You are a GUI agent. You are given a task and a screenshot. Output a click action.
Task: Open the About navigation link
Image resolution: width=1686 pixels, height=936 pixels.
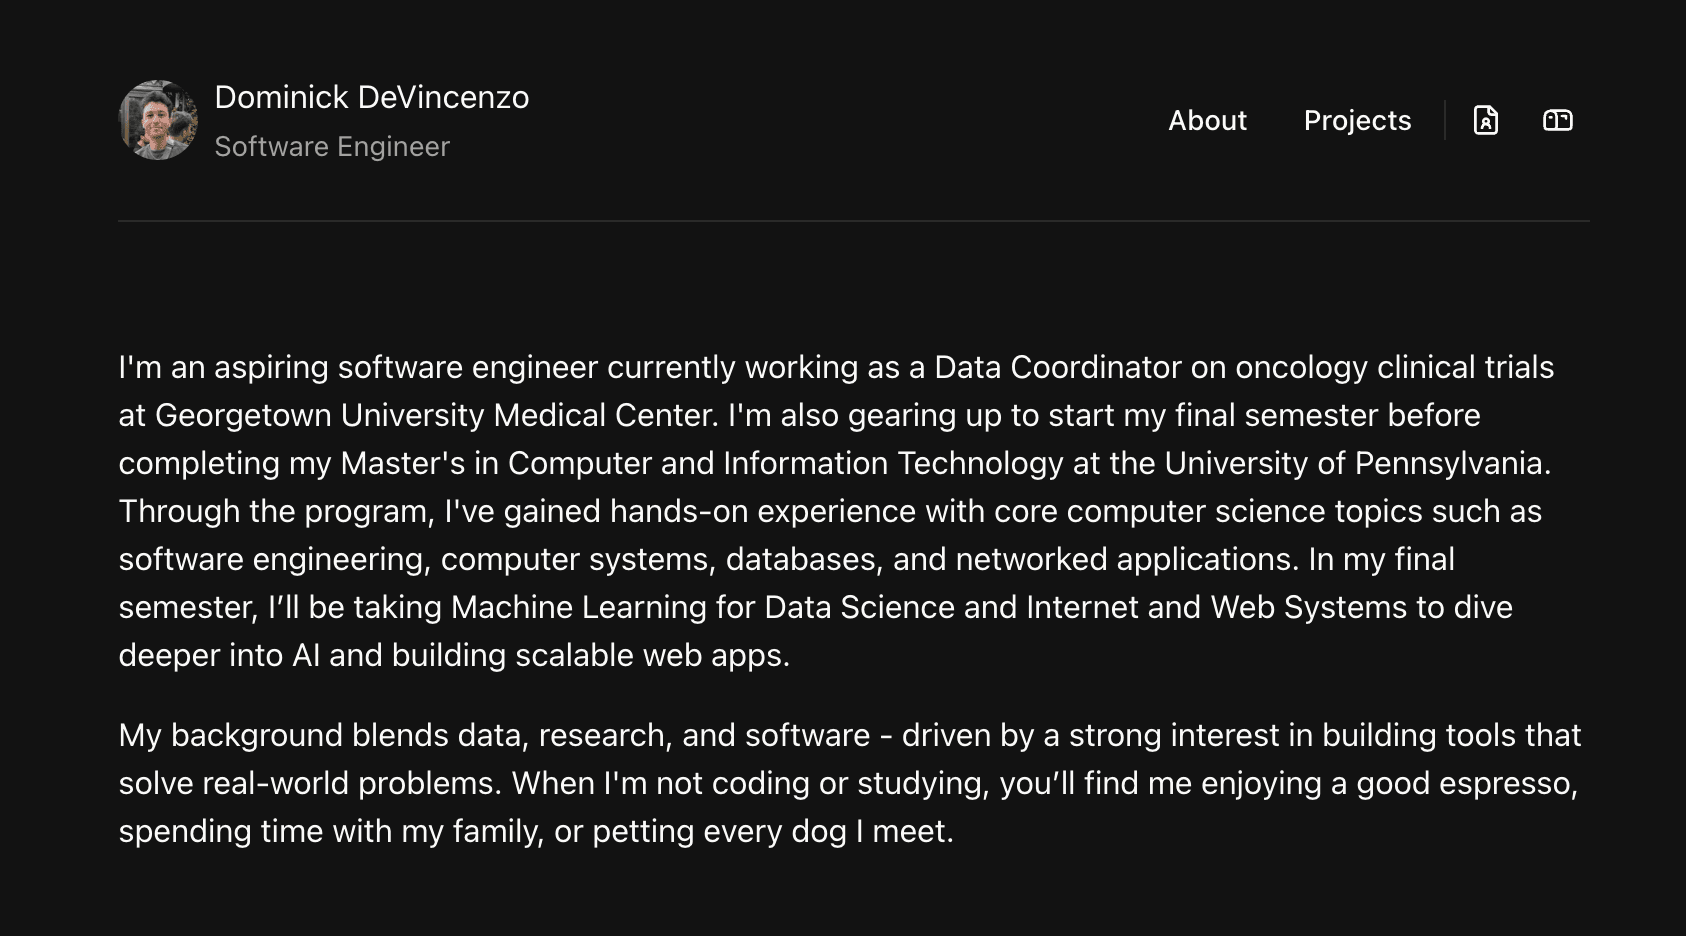pos(1207,120)
